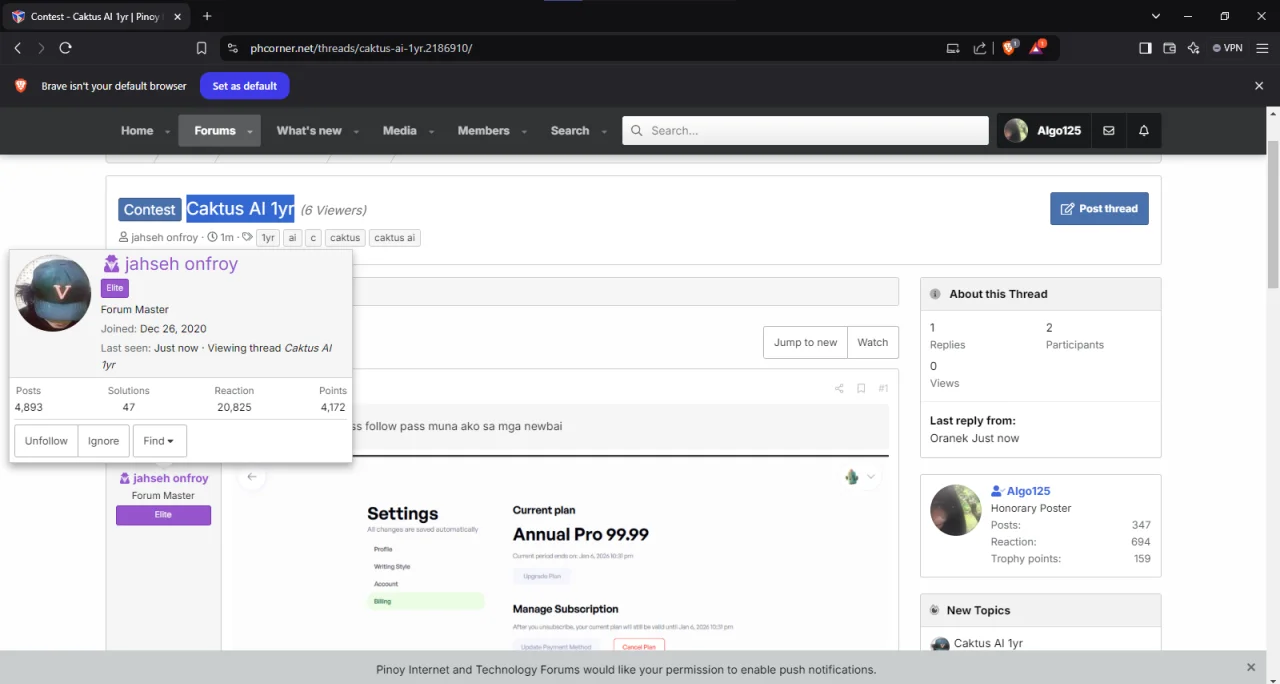Dismiss the push notification permission bar
The image size is (1280, 684).
(1251, 667)
